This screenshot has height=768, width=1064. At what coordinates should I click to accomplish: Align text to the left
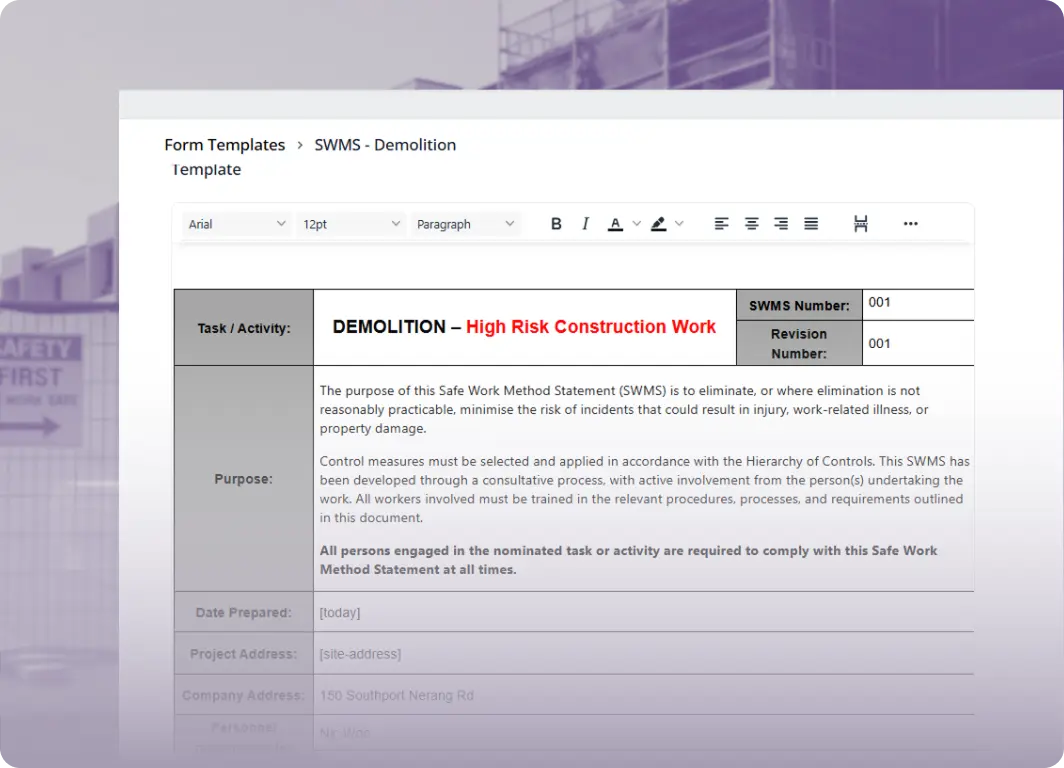pos(721,223)
